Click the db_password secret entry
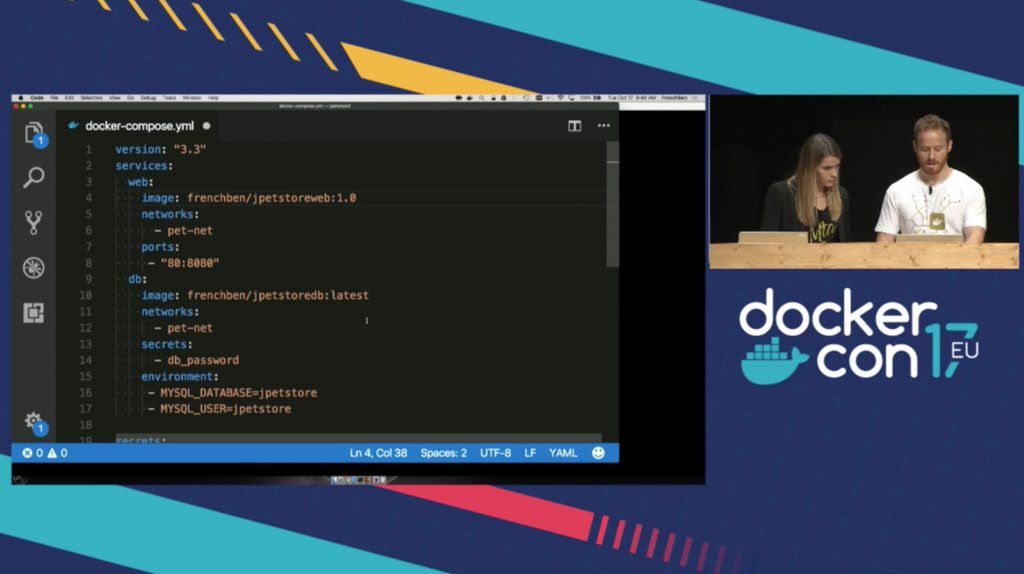The width and height of the screenshot is (1024, 574). click(x=203, y=360)
